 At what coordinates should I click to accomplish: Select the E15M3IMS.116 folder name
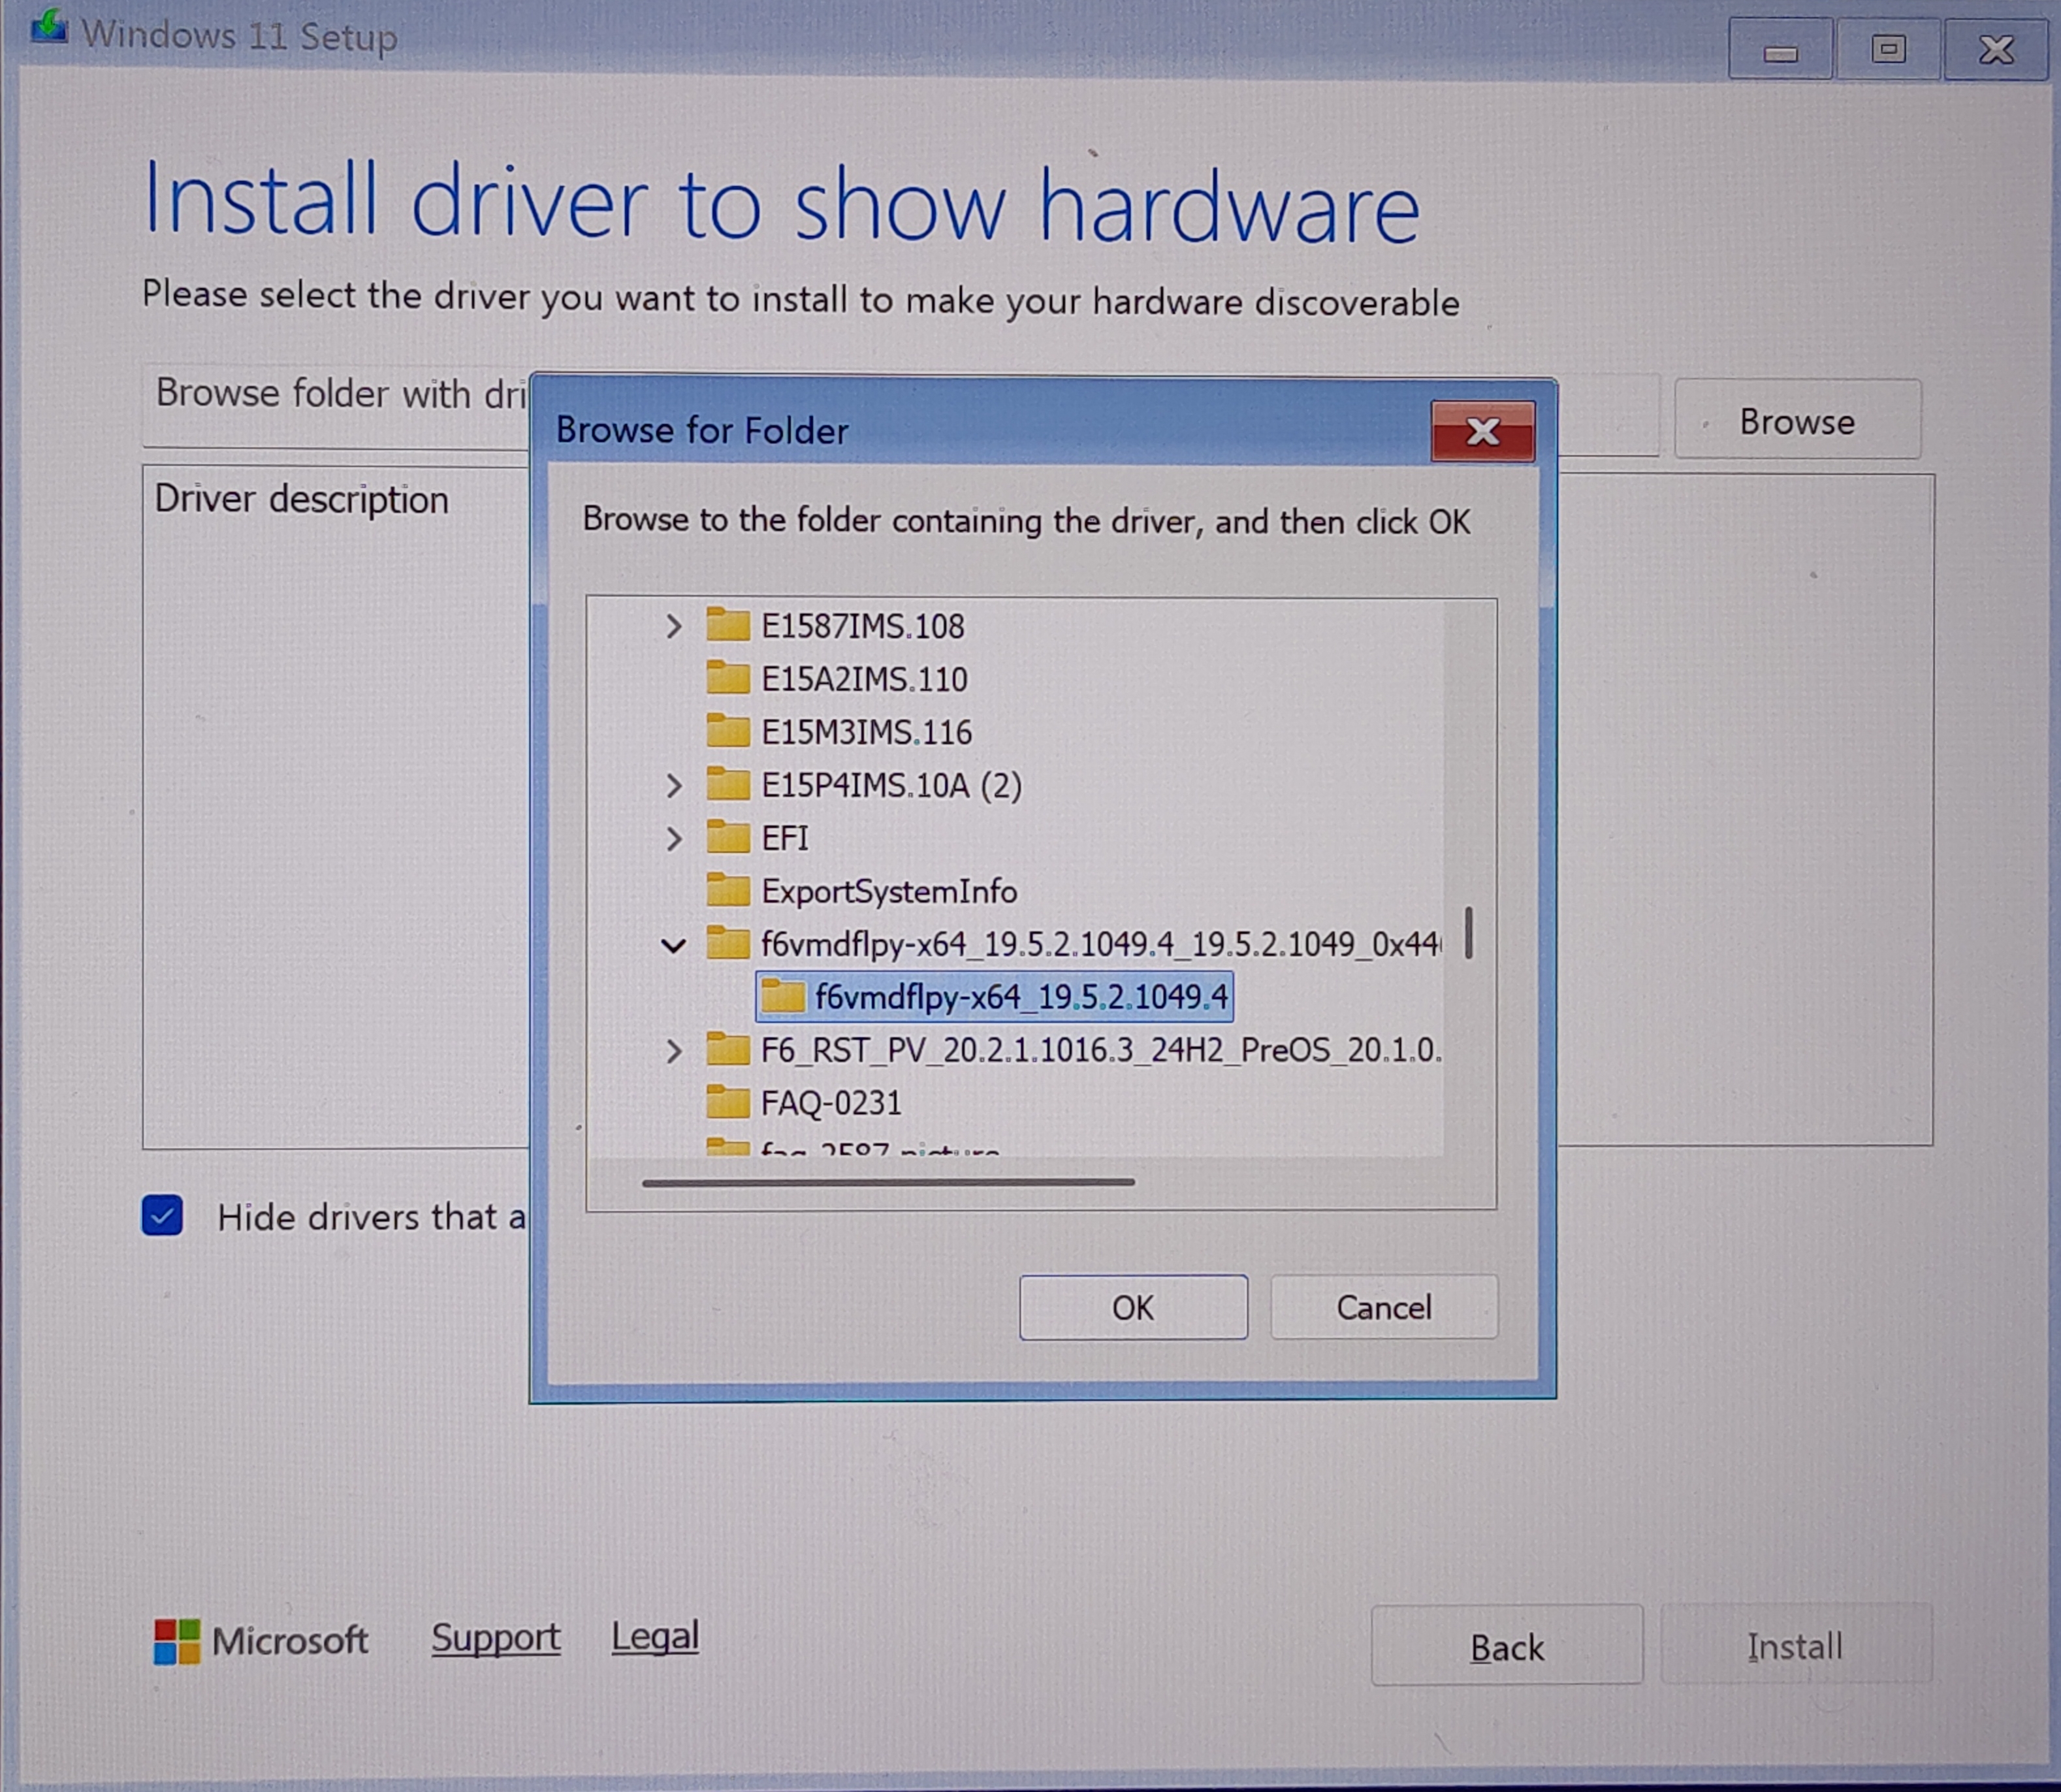866,732
